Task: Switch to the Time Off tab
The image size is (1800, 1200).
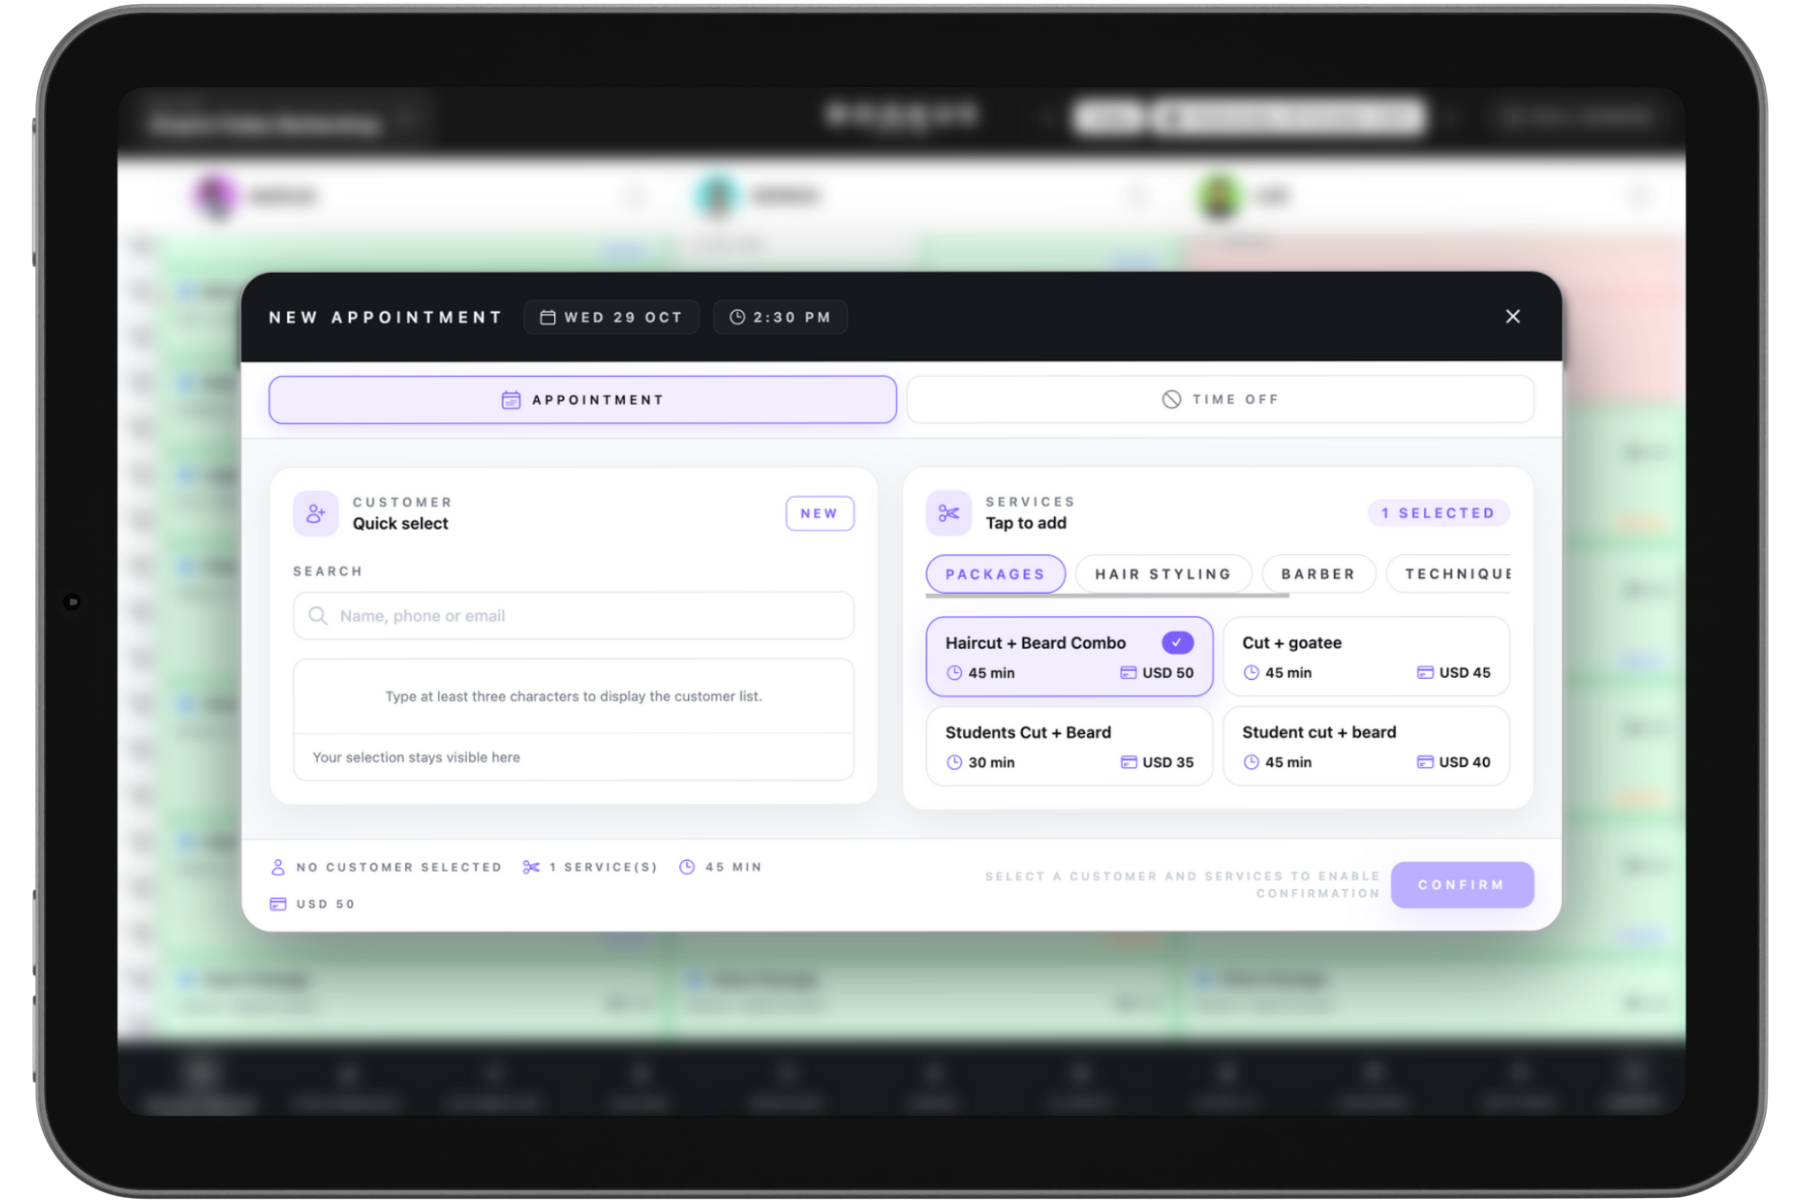Action: pos(1219,400)
